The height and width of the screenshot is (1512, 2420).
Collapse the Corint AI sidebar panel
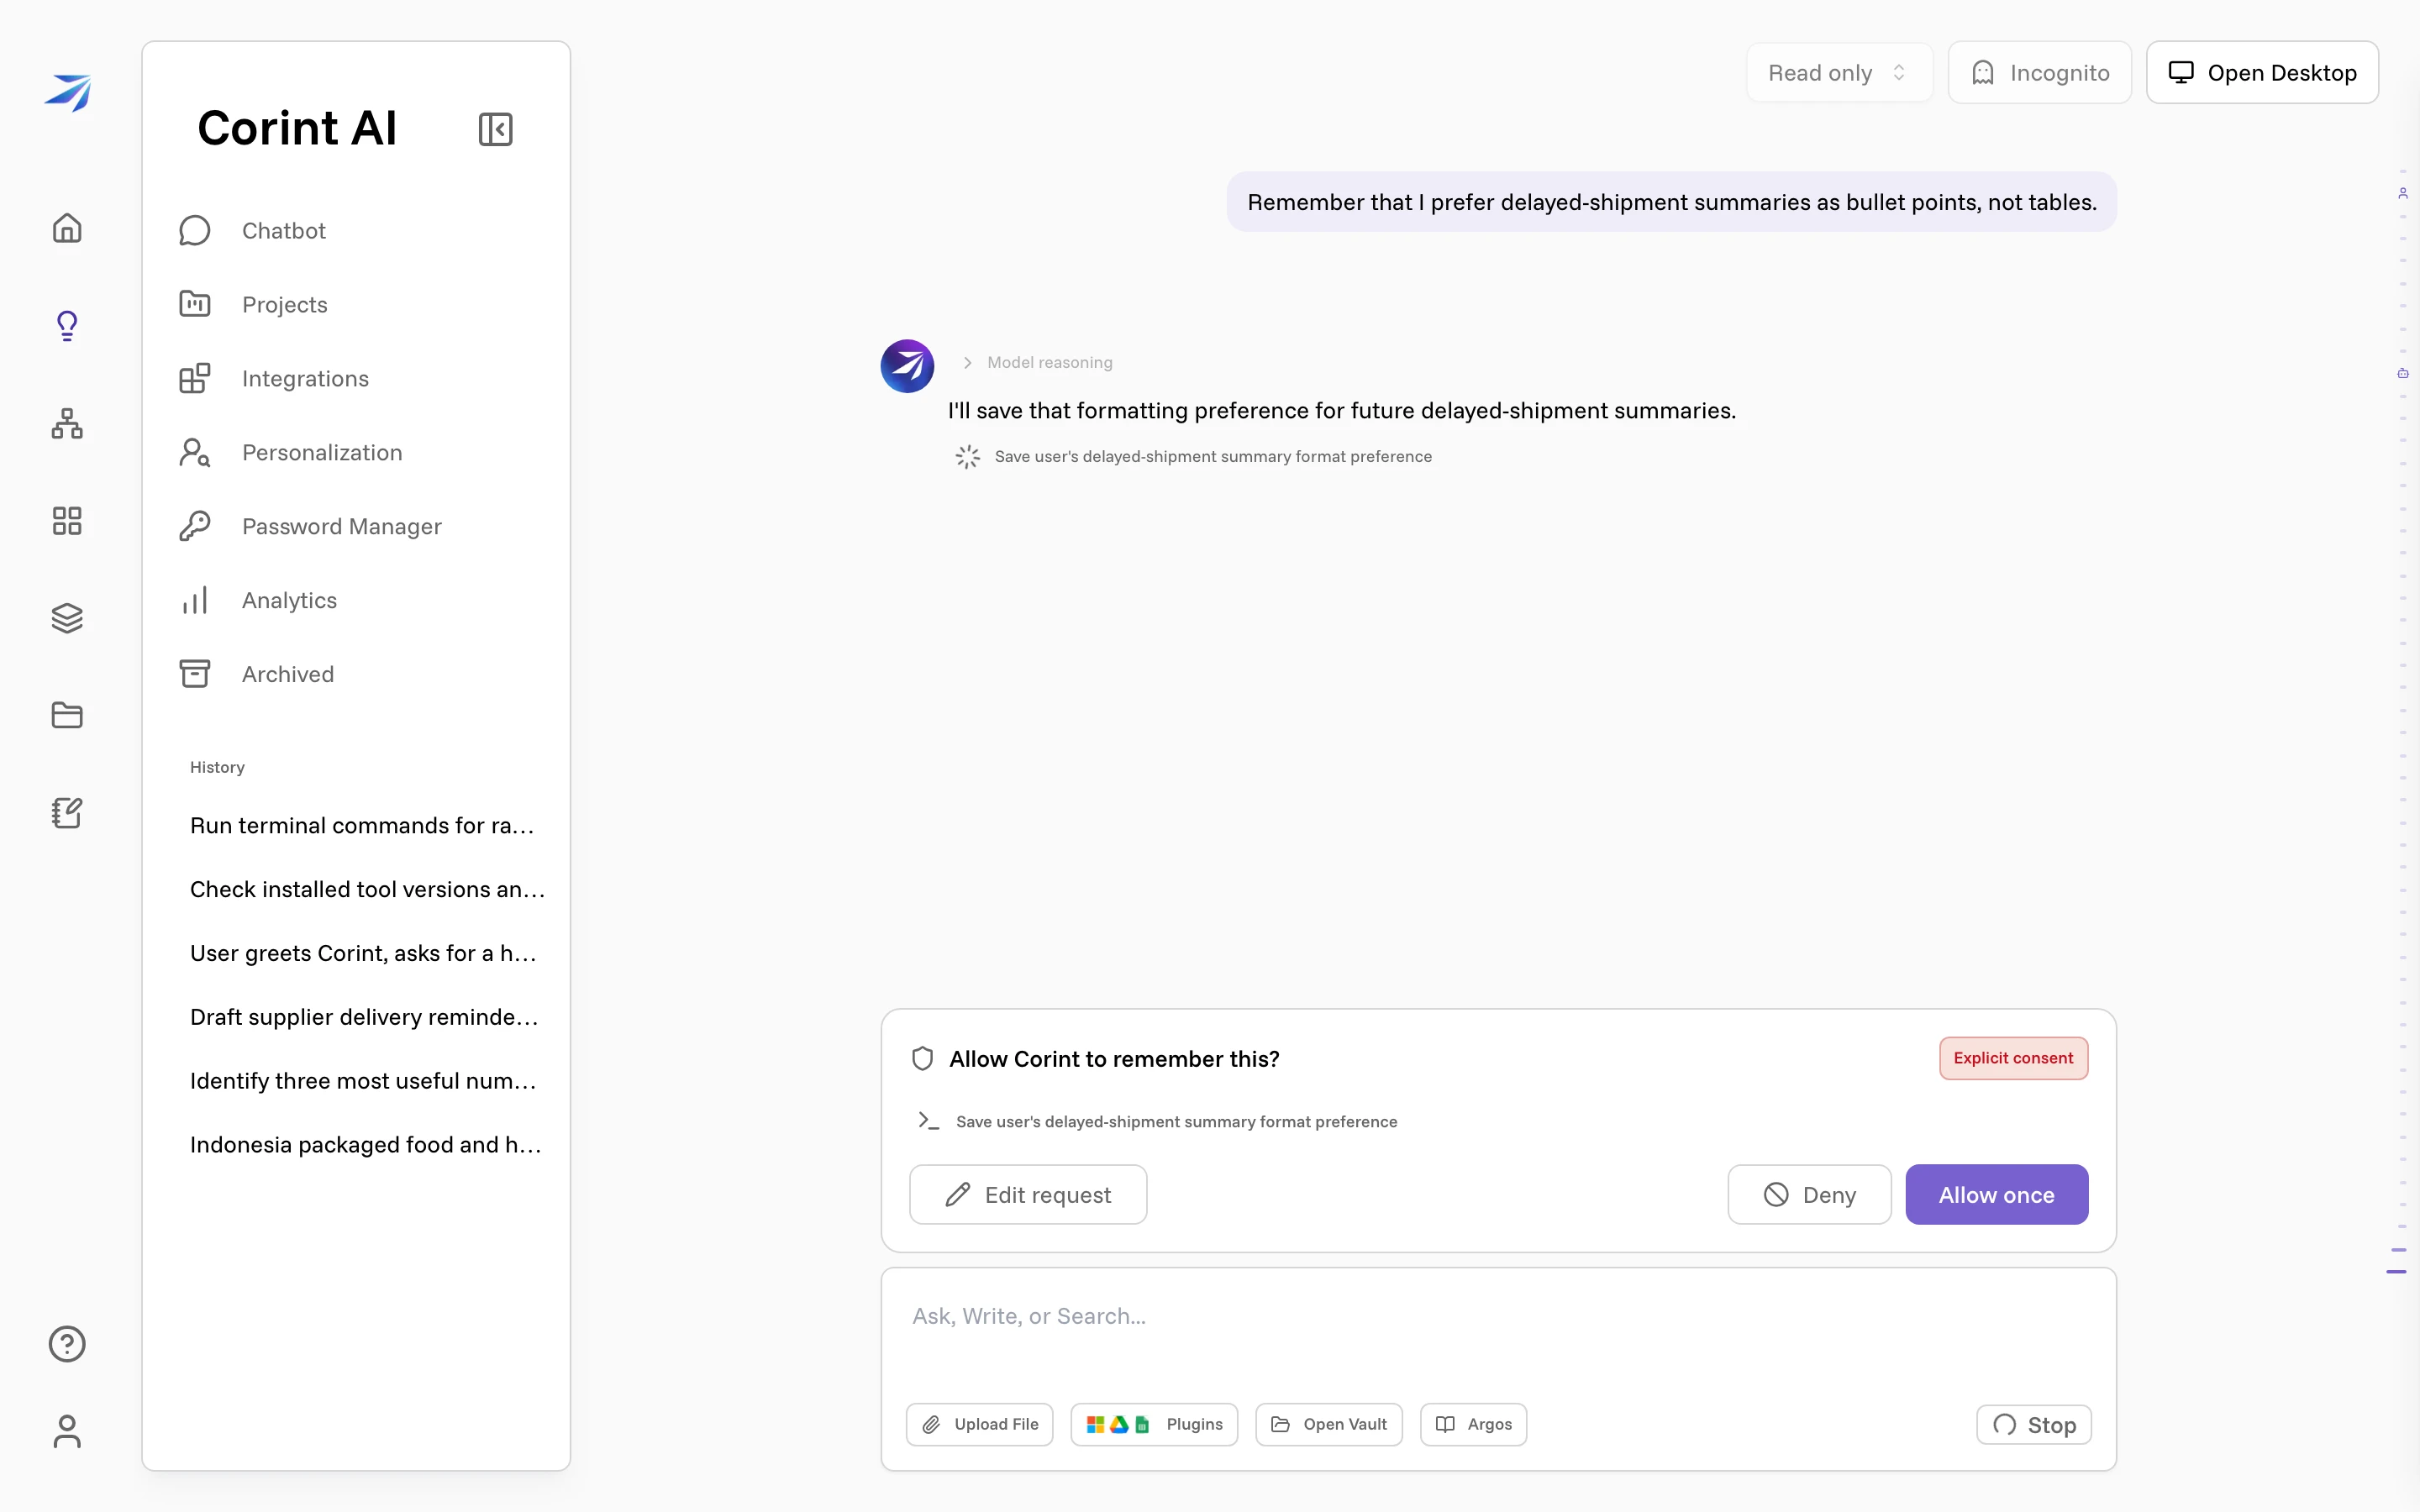tap(496, 129)
